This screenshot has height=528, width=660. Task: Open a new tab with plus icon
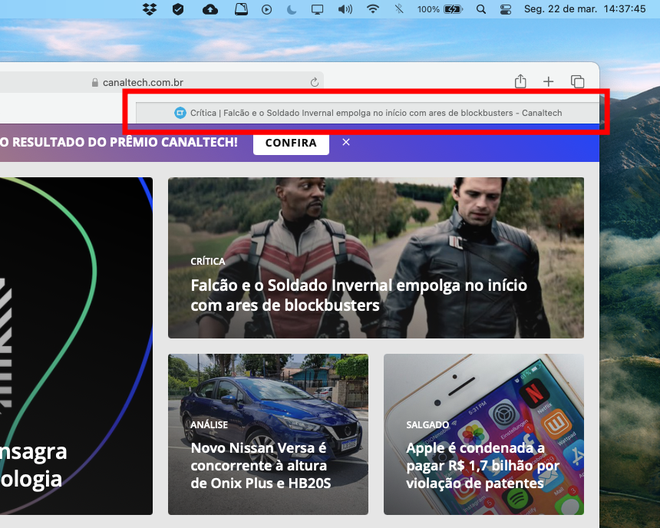[x=548, y=81]
